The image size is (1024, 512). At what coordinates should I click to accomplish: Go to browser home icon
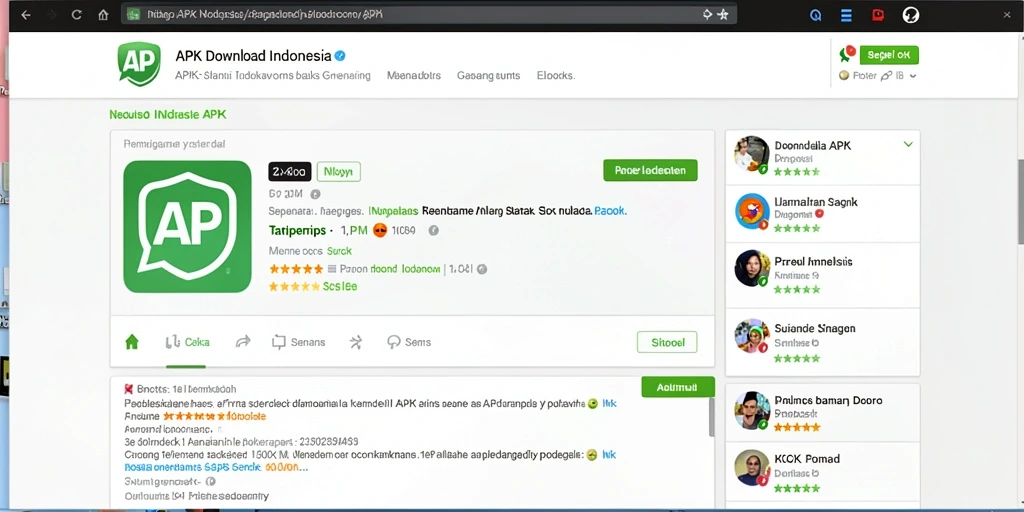coord(103,15)
